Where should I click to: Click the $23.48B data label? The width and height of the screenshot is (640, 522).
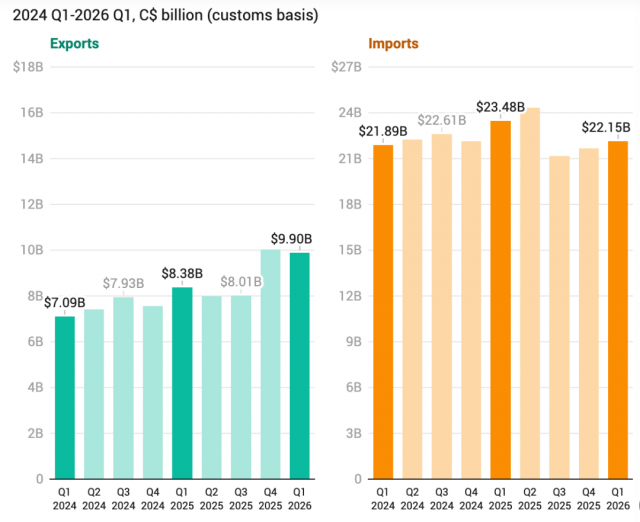pyautogui.click(x=500, y=107)
